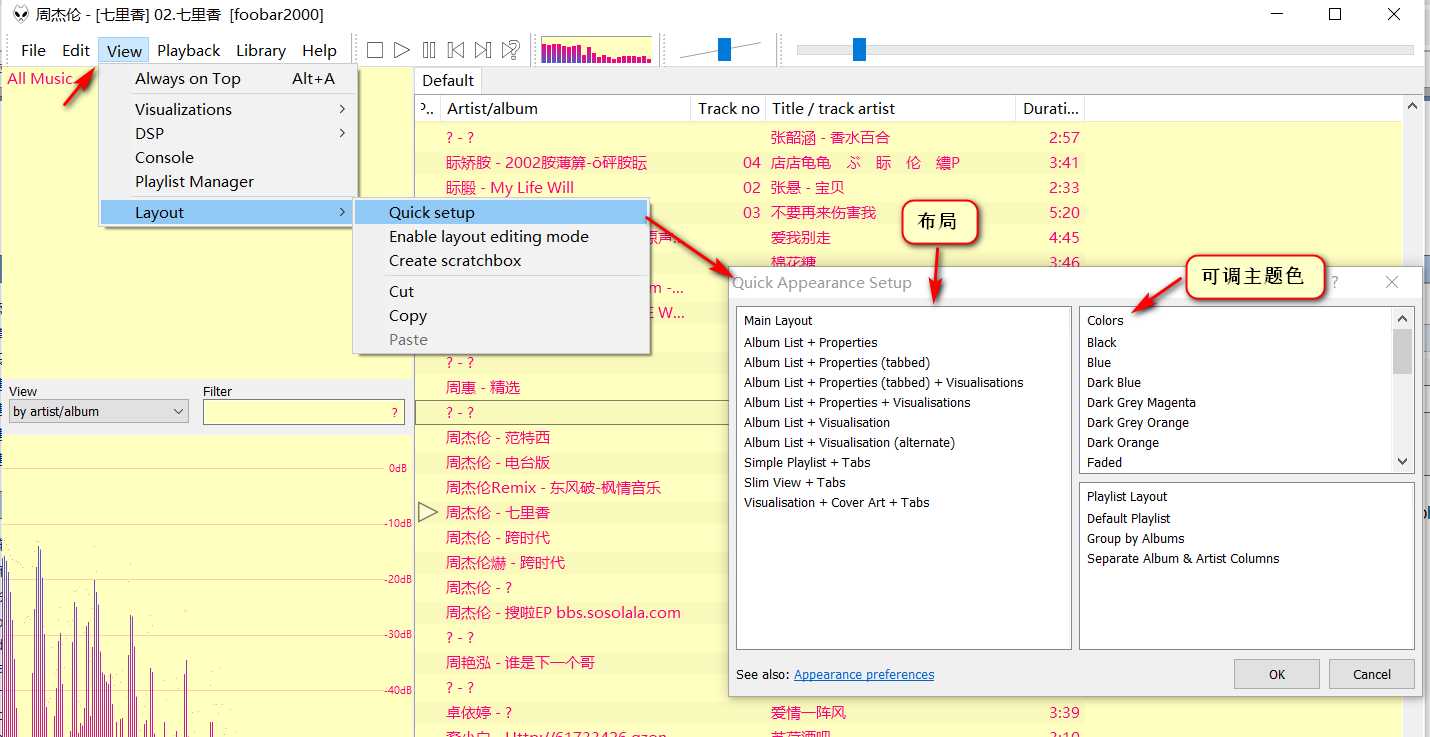Sort by the Duration column header
This screenshot has height=737, width=1430.
click(1050, 108)
